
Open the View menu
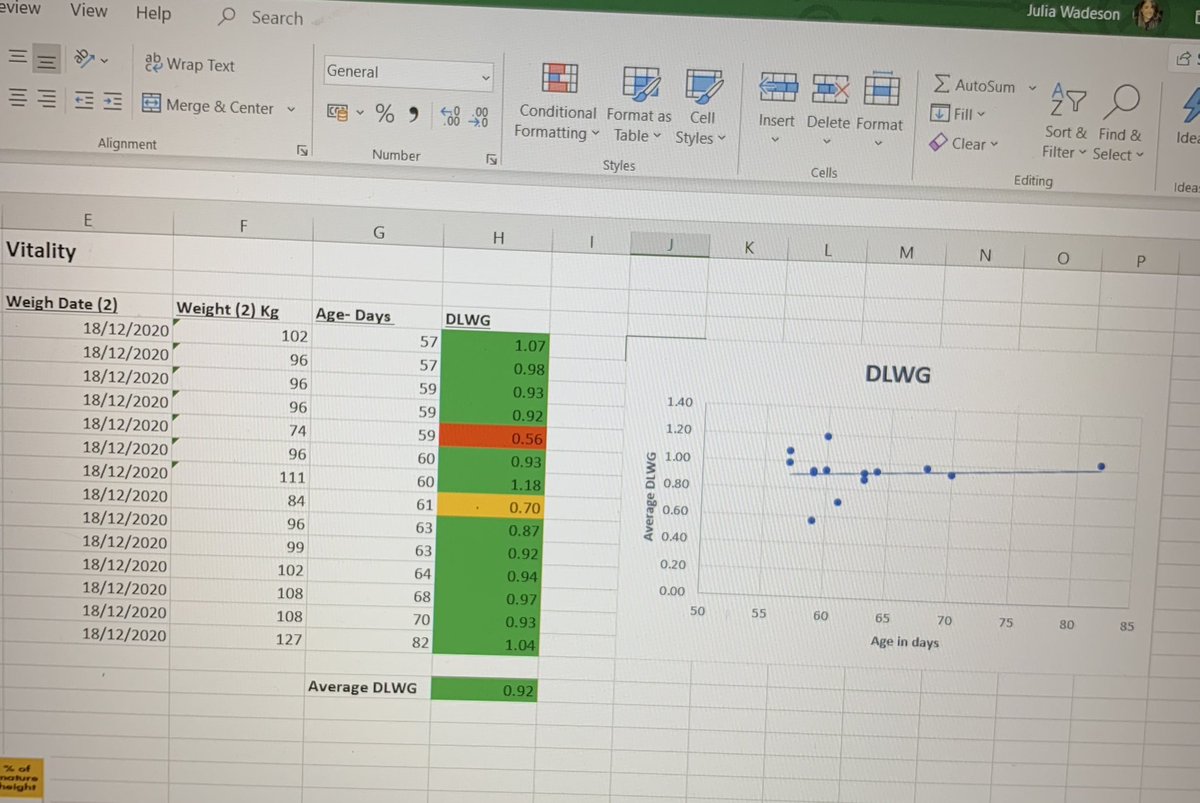coord(88,11)
